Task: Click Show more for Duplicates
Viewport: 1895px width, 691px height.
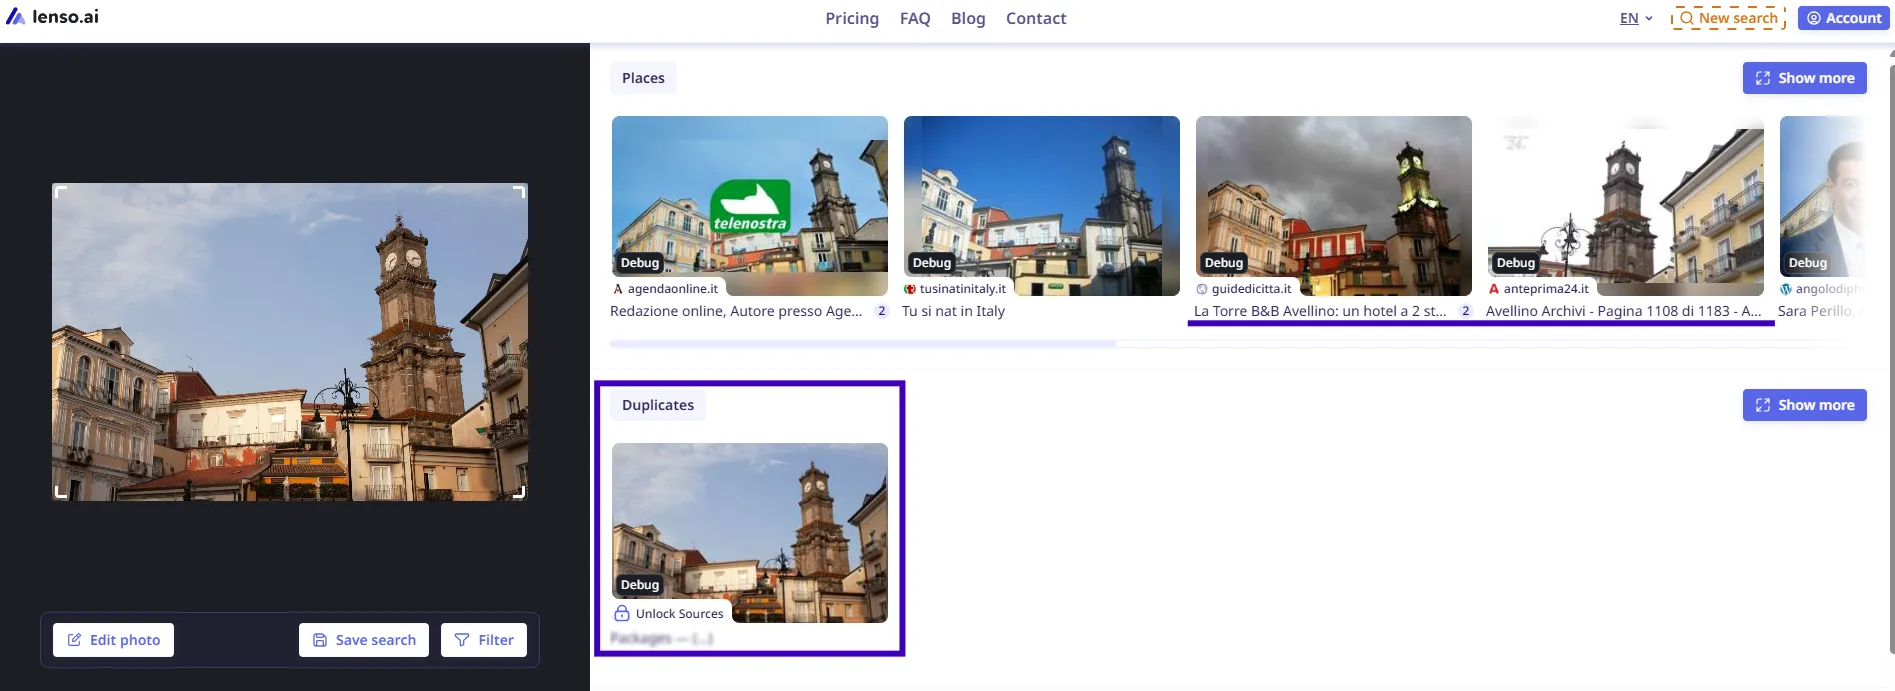Action: click(1804, 405)
